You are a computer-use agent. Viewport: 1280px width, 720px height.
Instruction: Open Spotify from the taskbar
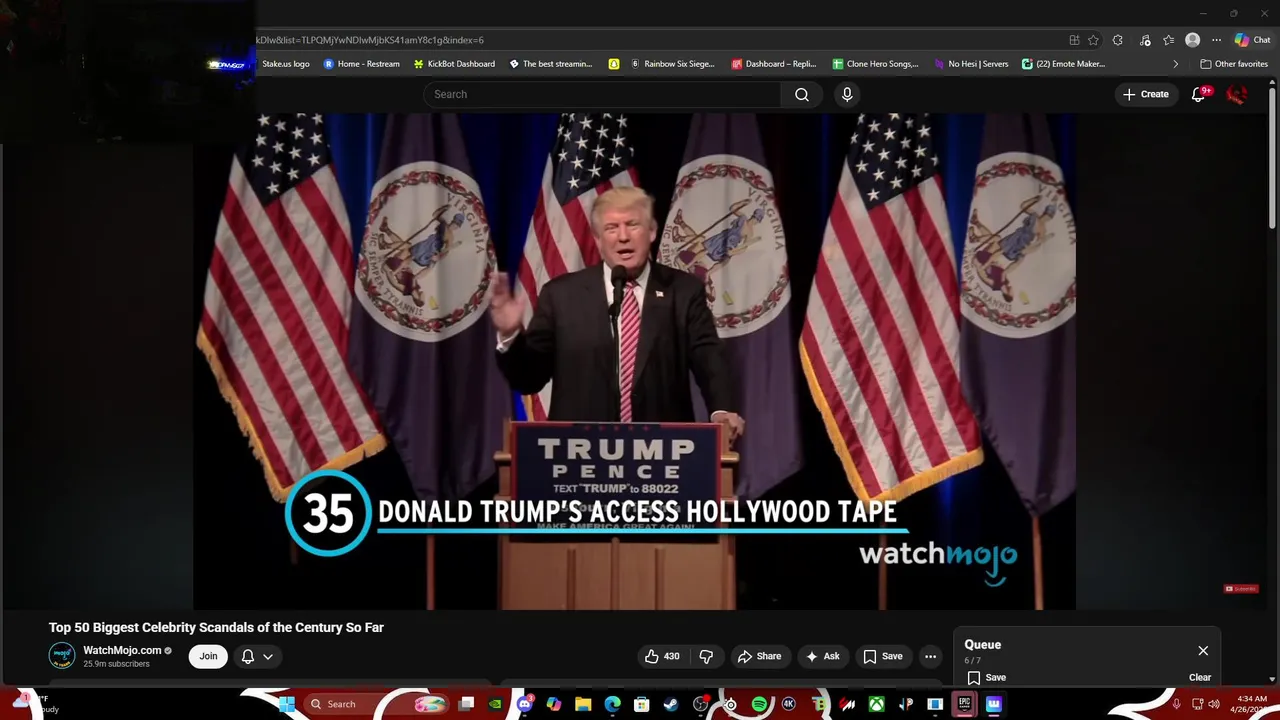point(760,704)
